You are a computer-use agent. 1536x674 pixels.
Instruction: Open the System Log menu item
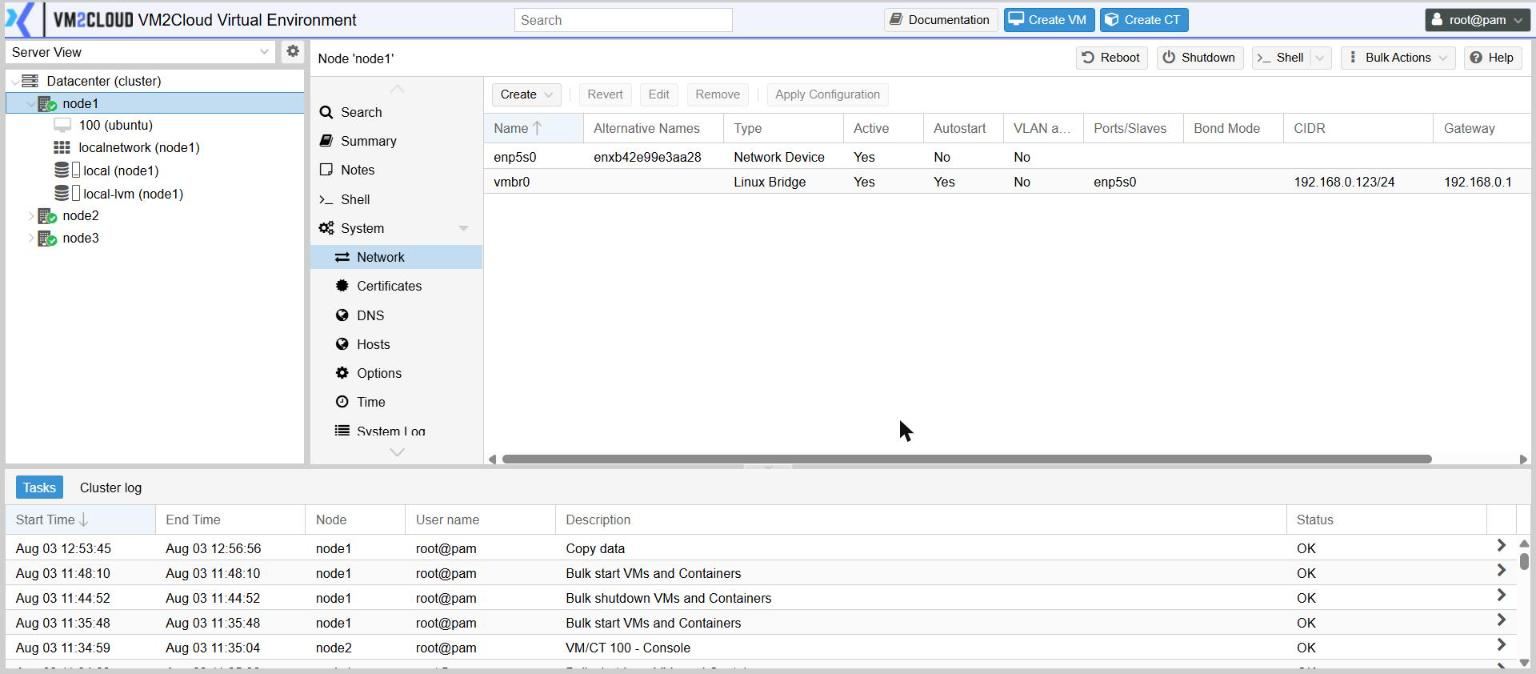coord(396,431)
